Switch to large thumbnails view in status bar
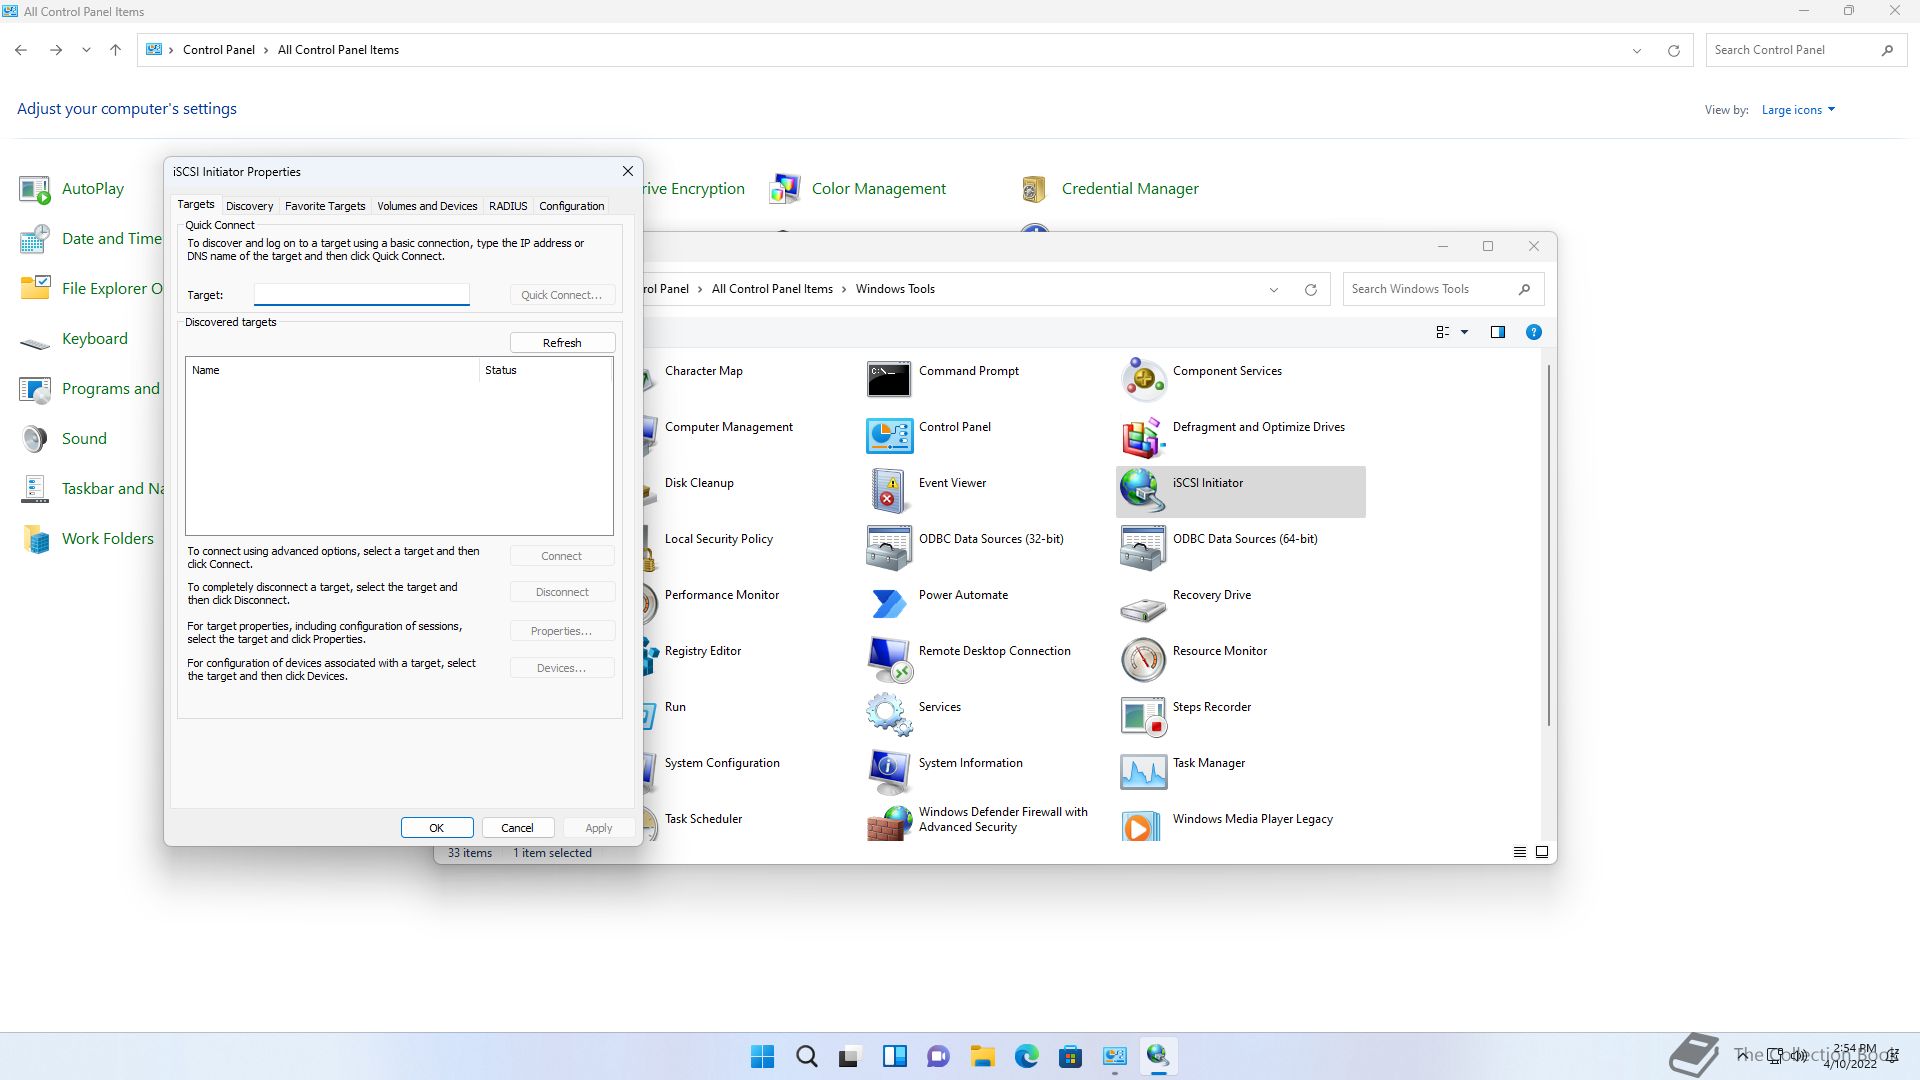Screen dimensions: 1920x1080 pos(1542,852)
